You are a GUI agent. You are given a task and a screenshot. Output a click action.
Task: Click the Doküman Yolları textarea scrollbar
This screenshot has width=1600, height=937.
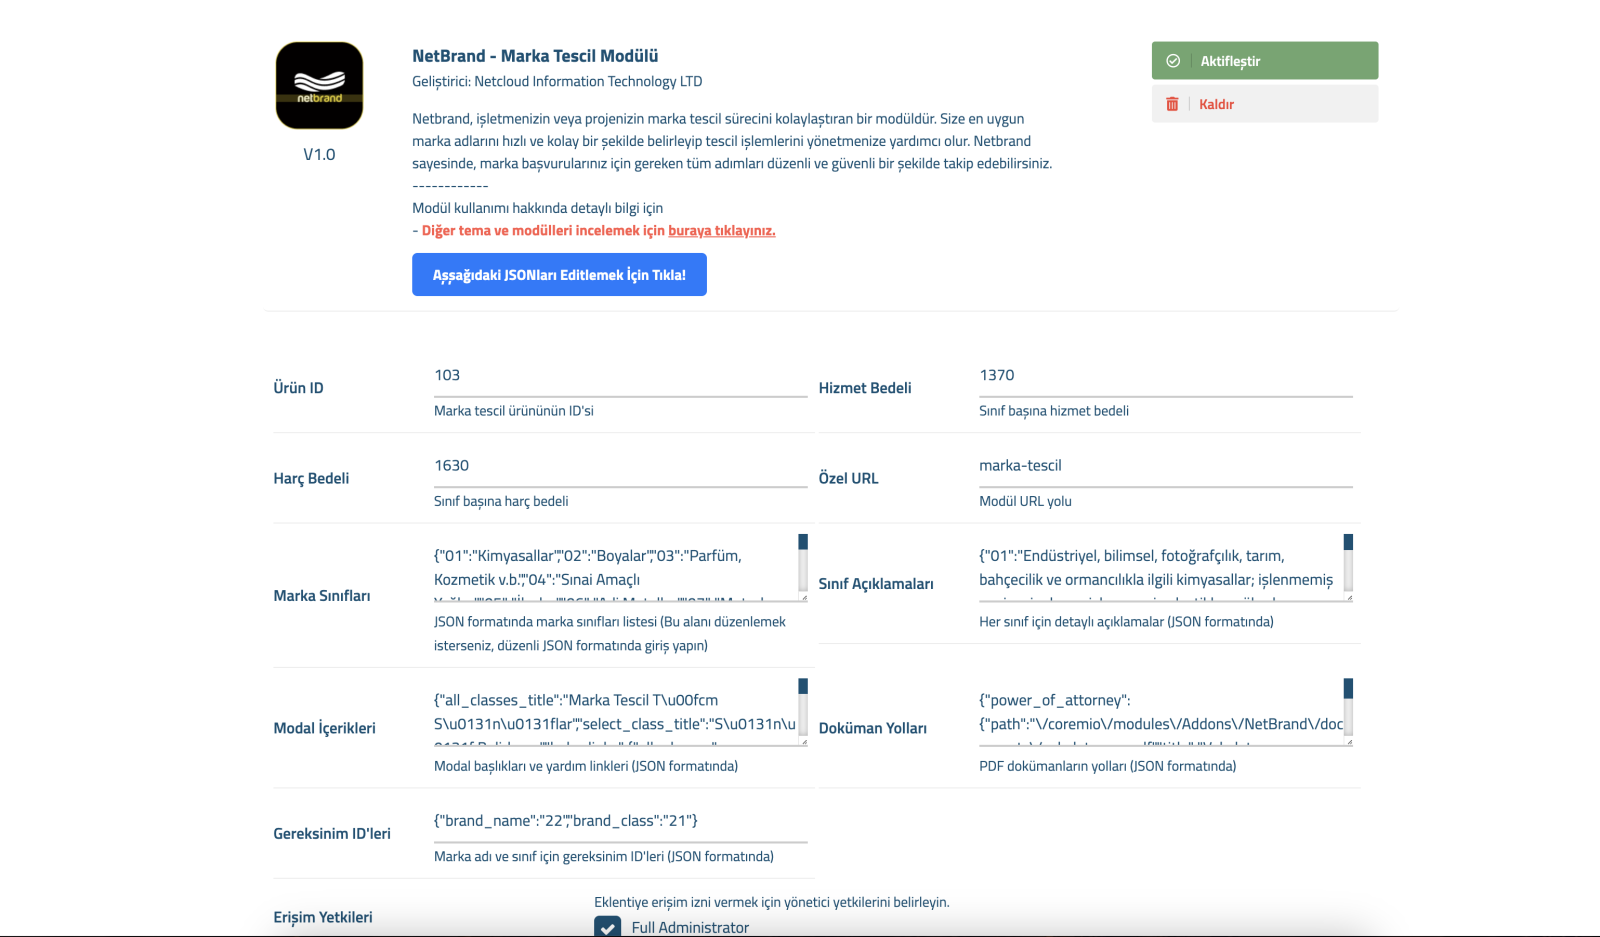(1348, 710)
